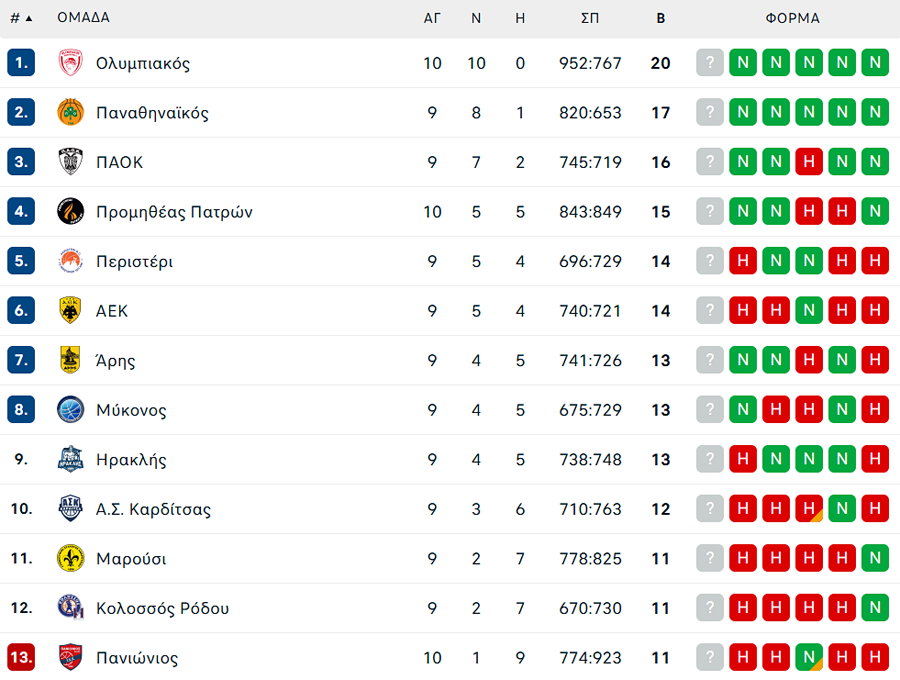This screenshot has width=900, height=680.
Task: Click the Peristeri club emblem
Action: pos(70,261)
